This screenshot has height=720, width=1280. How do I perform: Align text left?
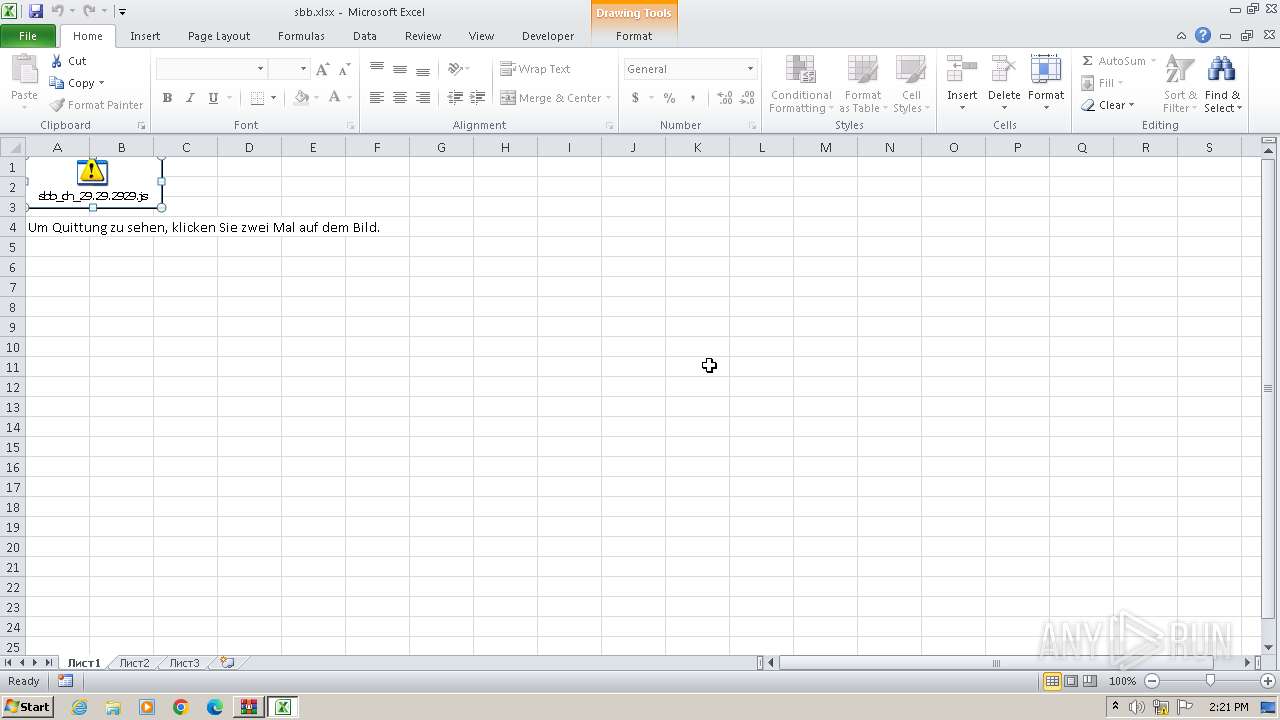pos(377,98)
